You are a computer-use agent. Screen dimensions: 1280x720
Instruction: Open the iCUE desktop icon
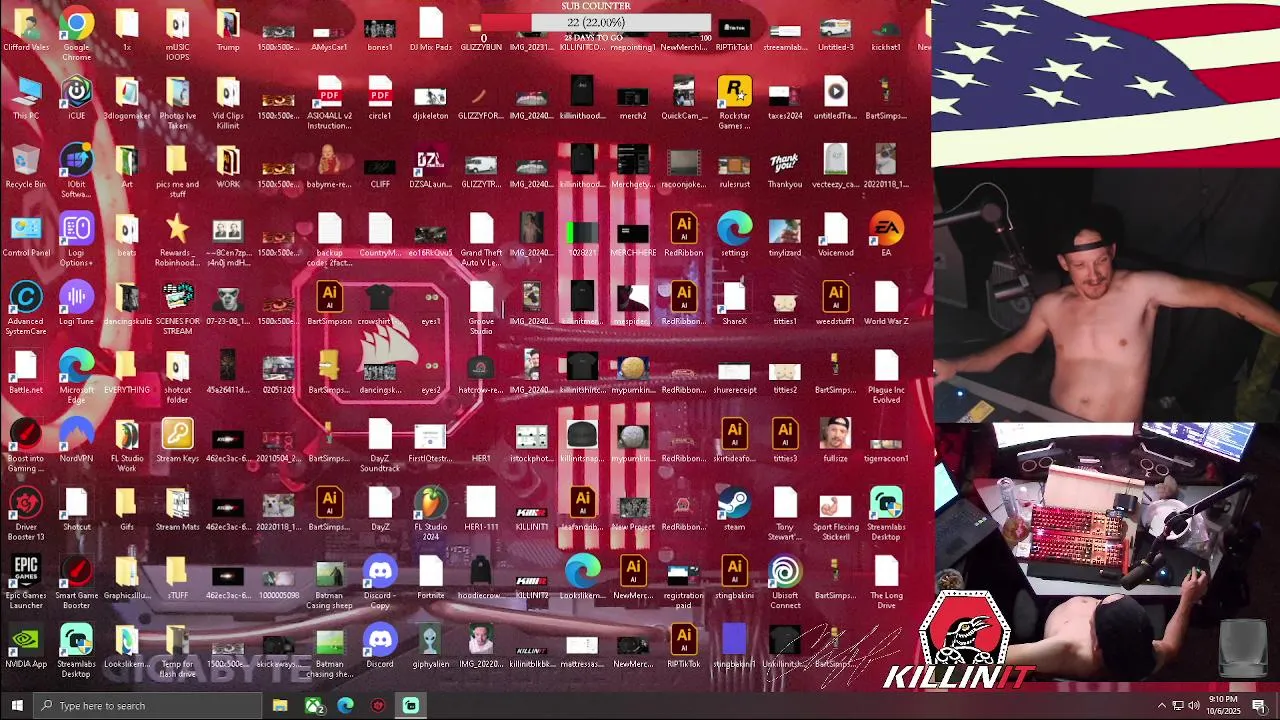coord(76,92)
